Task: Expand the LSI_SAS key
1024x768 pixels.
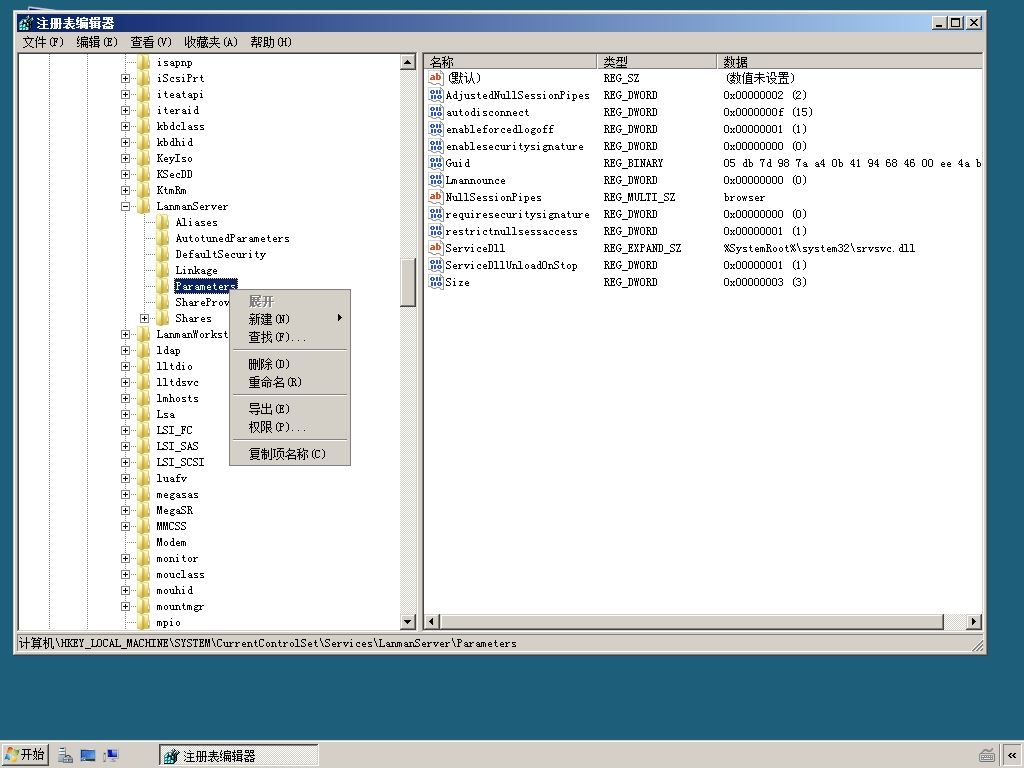Action: coord(125,447)
